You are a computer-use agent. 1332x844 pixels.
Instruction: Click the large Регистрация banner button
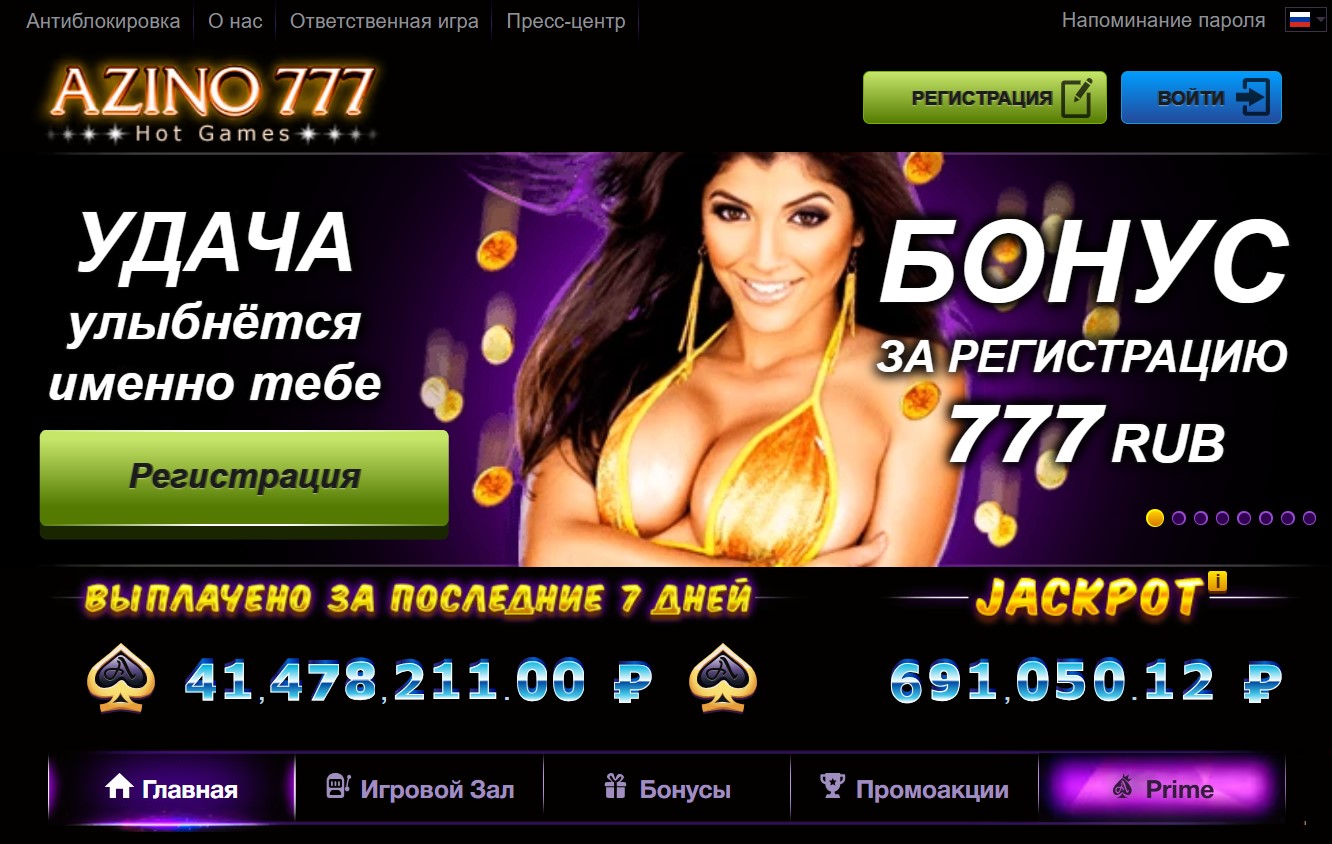[x=244, y=477]
